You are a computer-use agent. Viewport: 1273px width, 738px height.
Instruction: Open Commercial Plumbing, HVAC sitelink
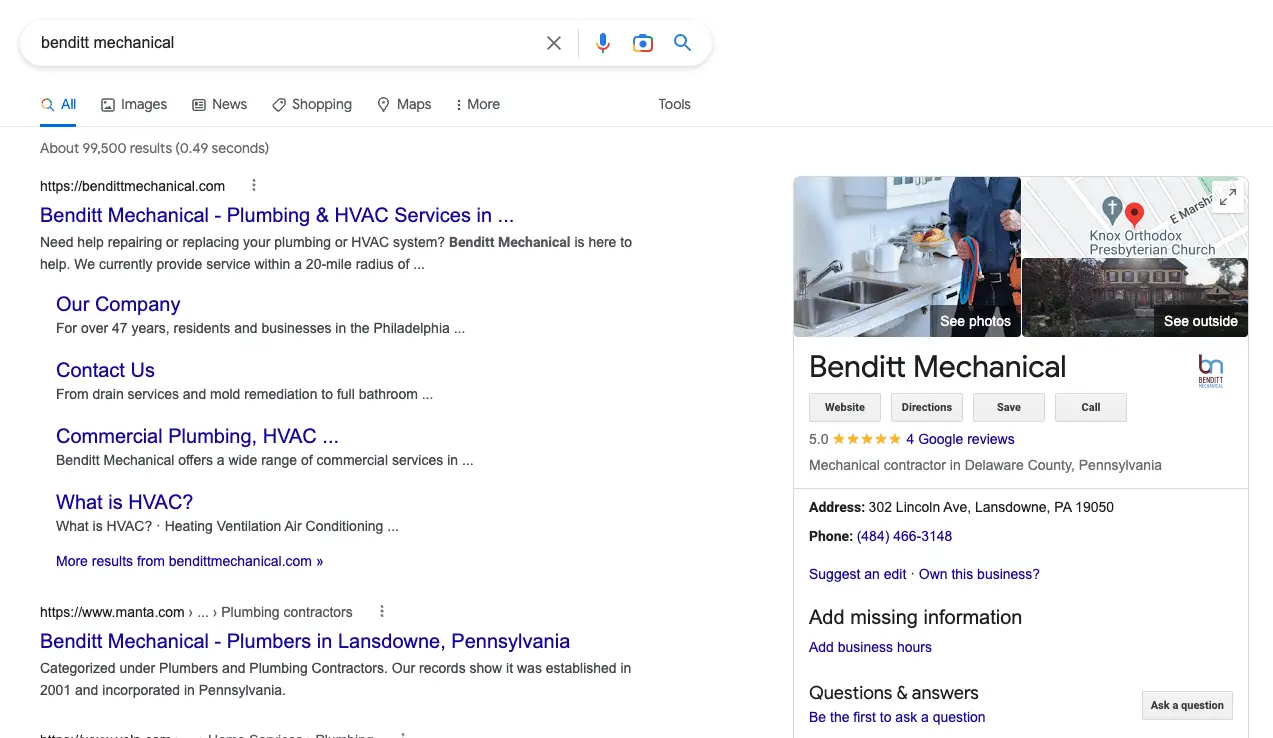tap(197, 436)
